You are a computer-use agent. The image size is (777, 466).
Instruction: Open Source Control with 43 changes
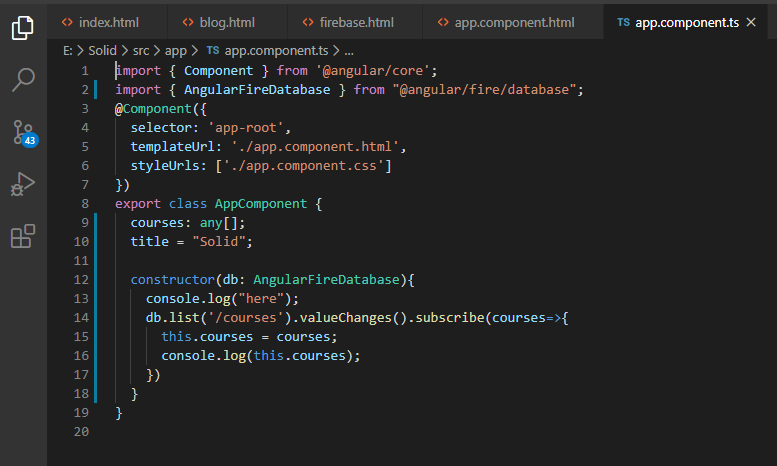point(23,132)
